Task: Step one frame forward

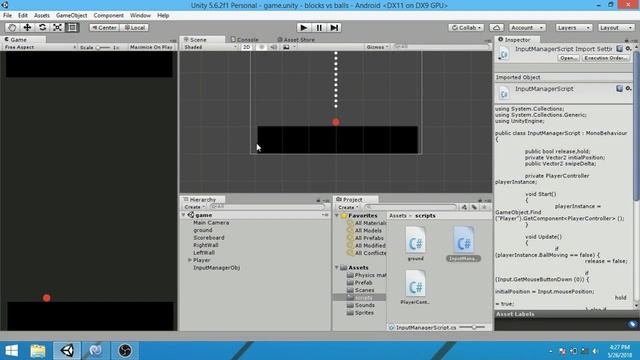Action: pyautogui.click(x=334, y=27)
